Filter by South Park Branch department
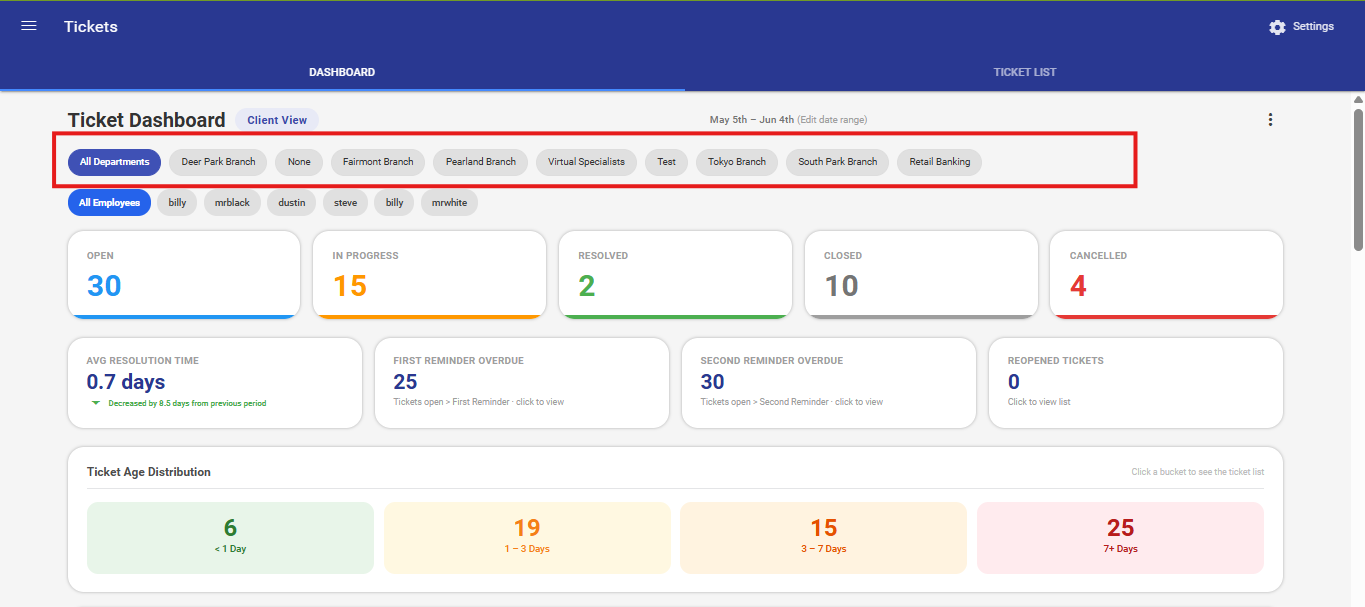 837,162
